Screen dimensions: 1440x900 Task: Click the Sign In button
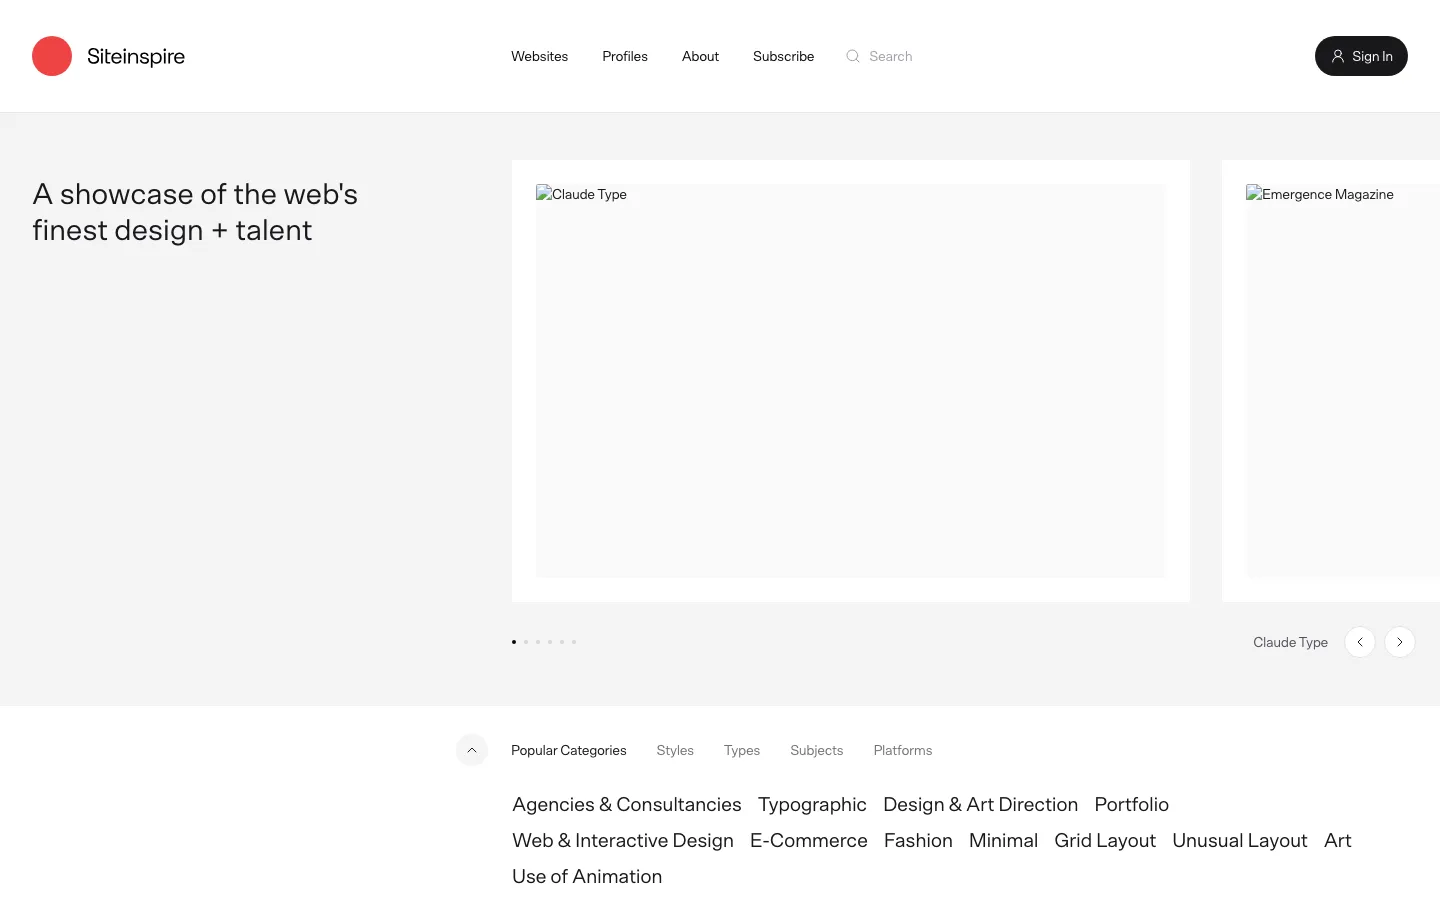1361,56
